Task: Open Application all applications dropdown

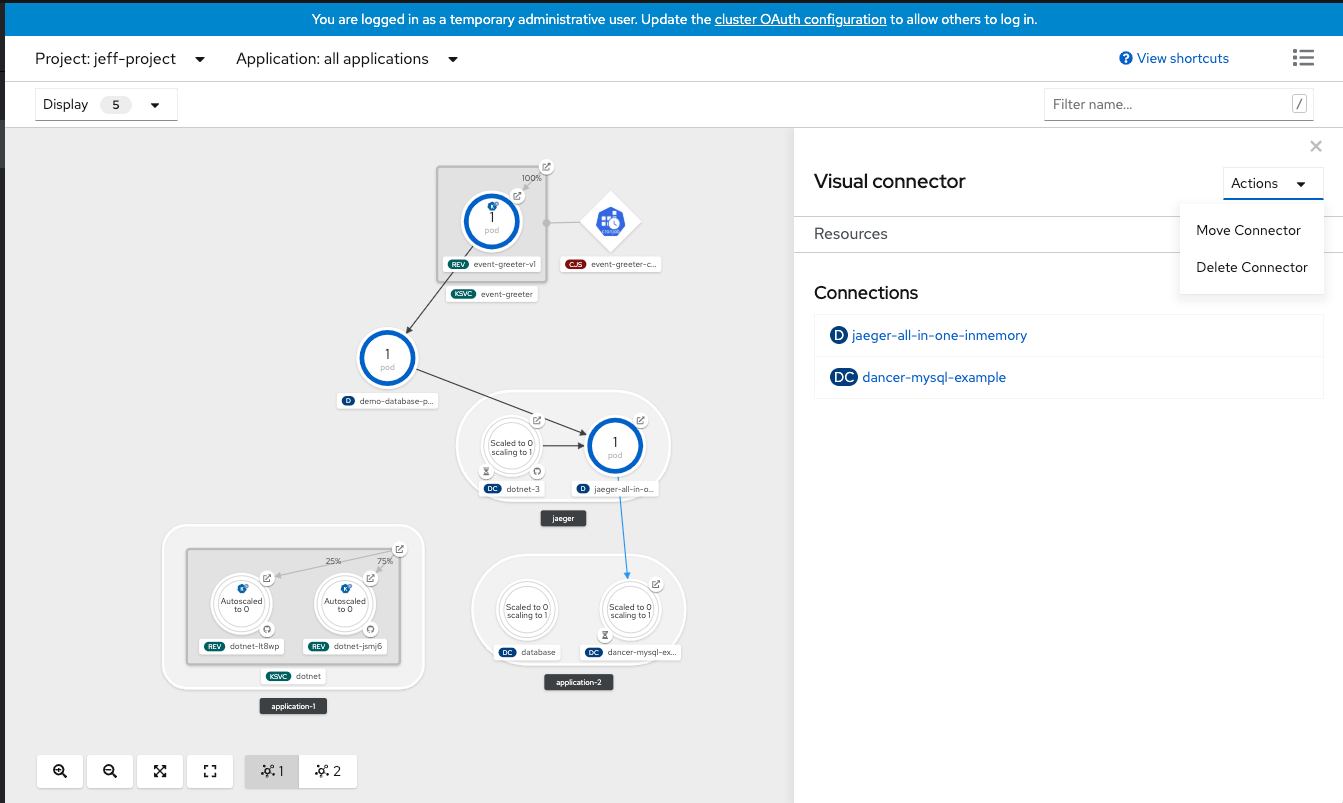Action: (347, 59)
